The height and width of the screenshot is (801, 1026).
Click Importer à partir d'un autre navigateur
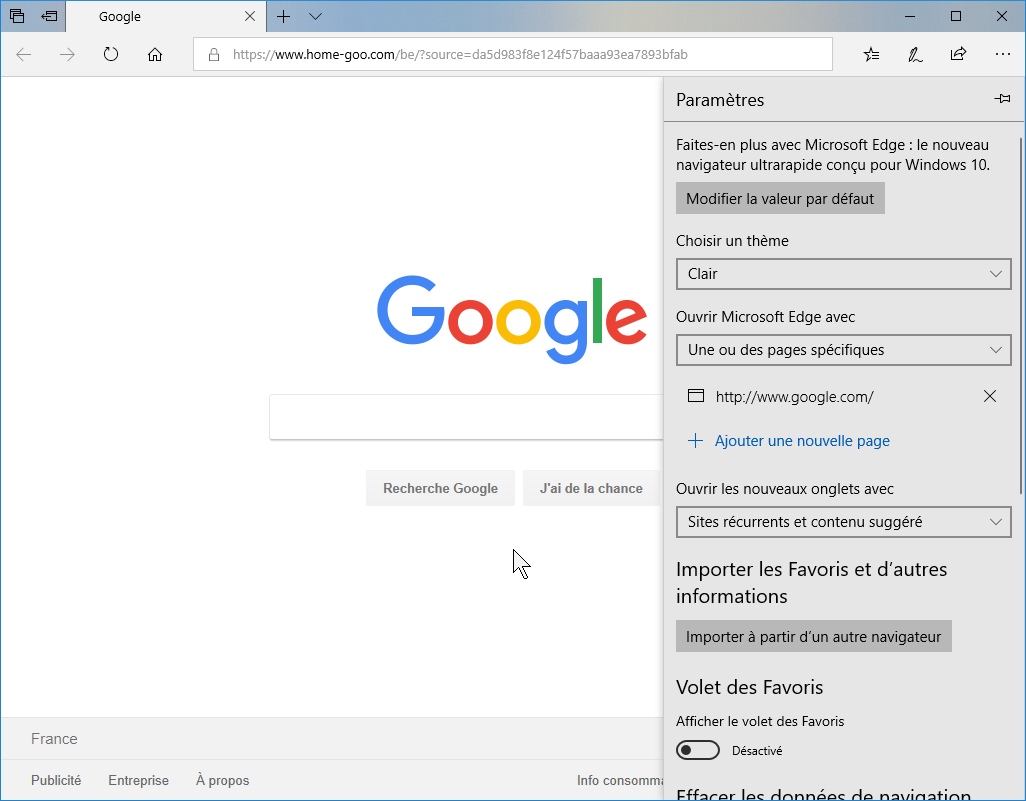813,636
